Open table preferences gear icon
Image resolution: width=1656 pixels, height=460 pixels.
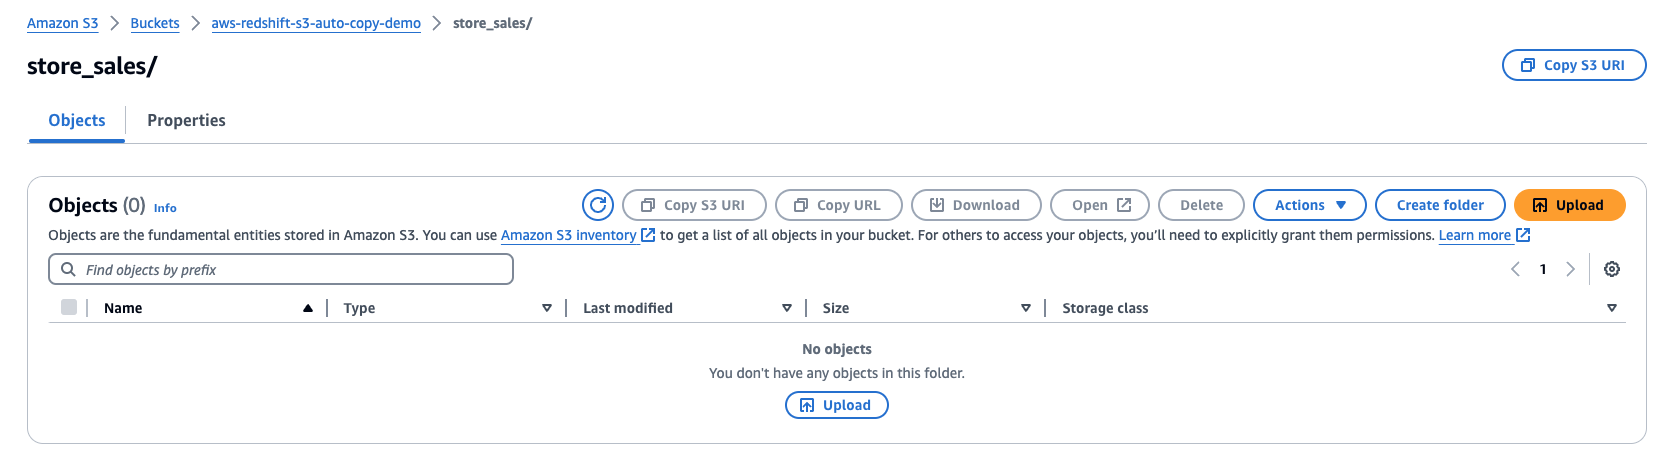pyautogui.click(x=1612, y=269)
